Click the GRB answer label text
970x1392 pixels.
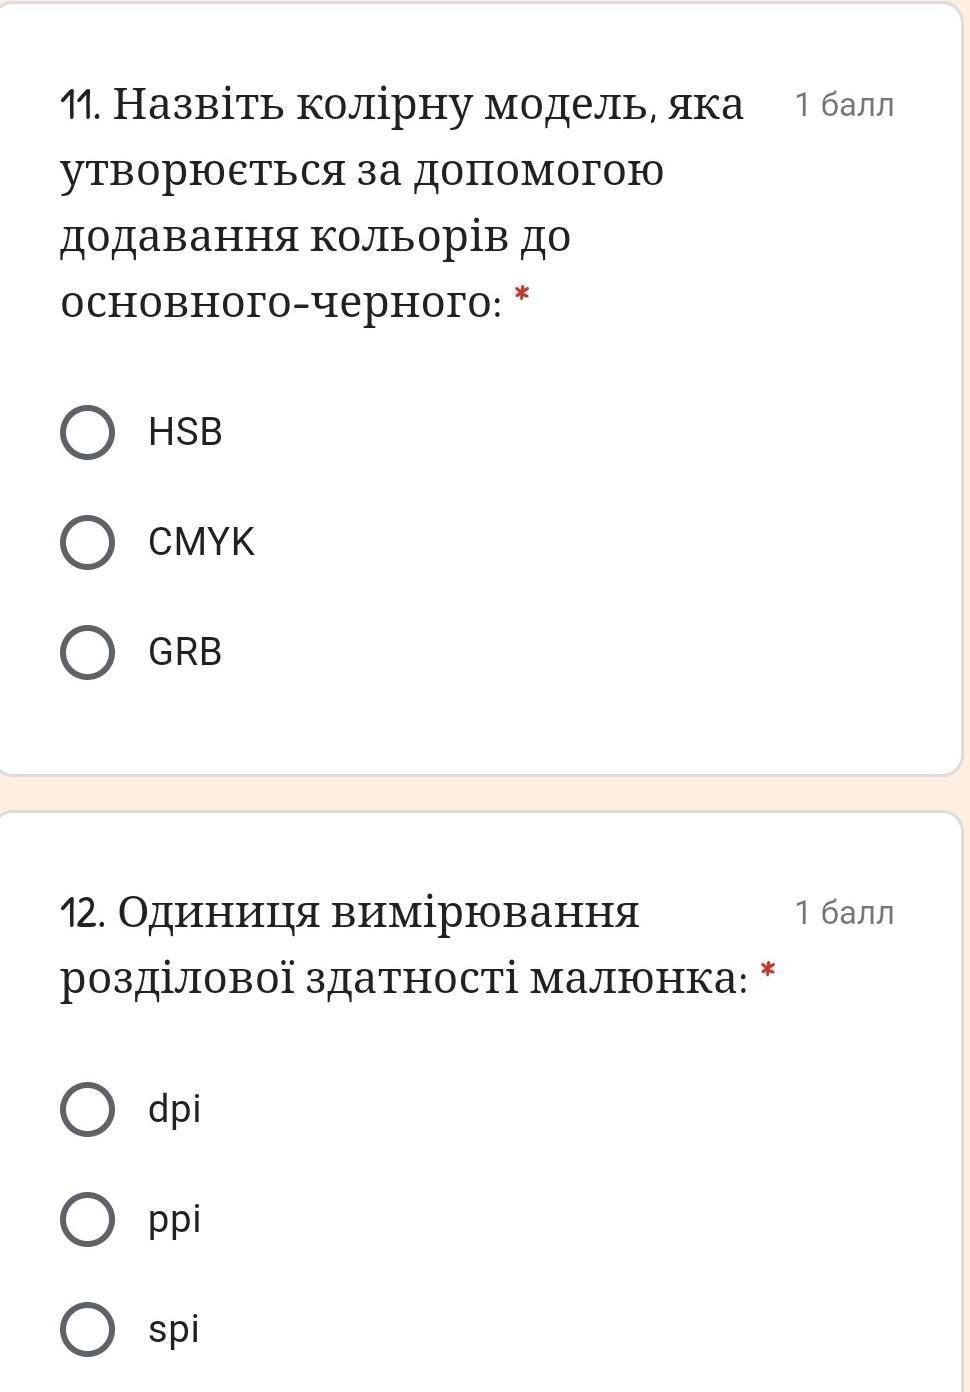click(x=185, y=652)
